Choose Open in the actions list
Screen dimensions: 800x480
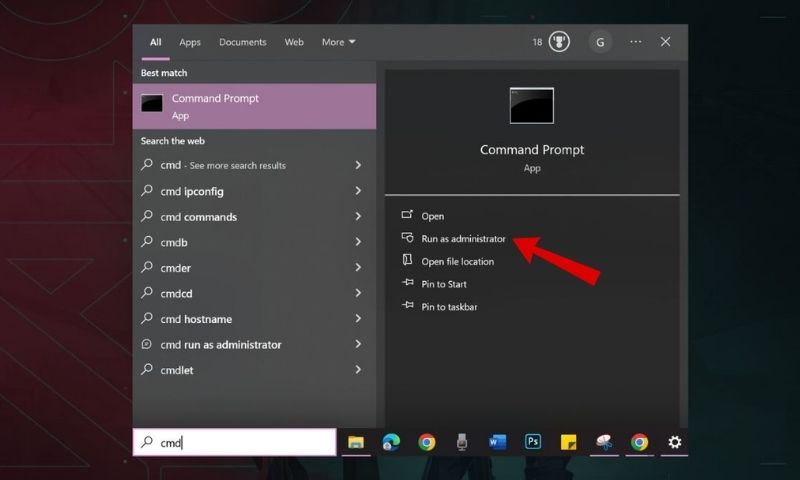(433, 216)
